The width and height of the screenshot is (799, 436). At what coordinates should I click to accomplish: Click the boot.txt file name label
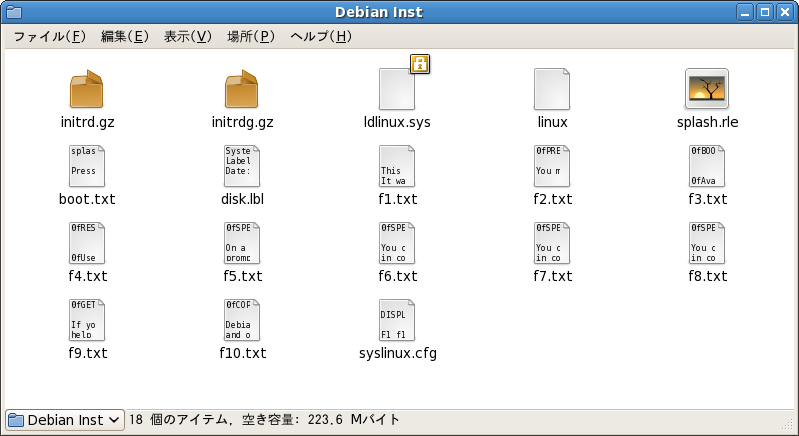point(87,199)
